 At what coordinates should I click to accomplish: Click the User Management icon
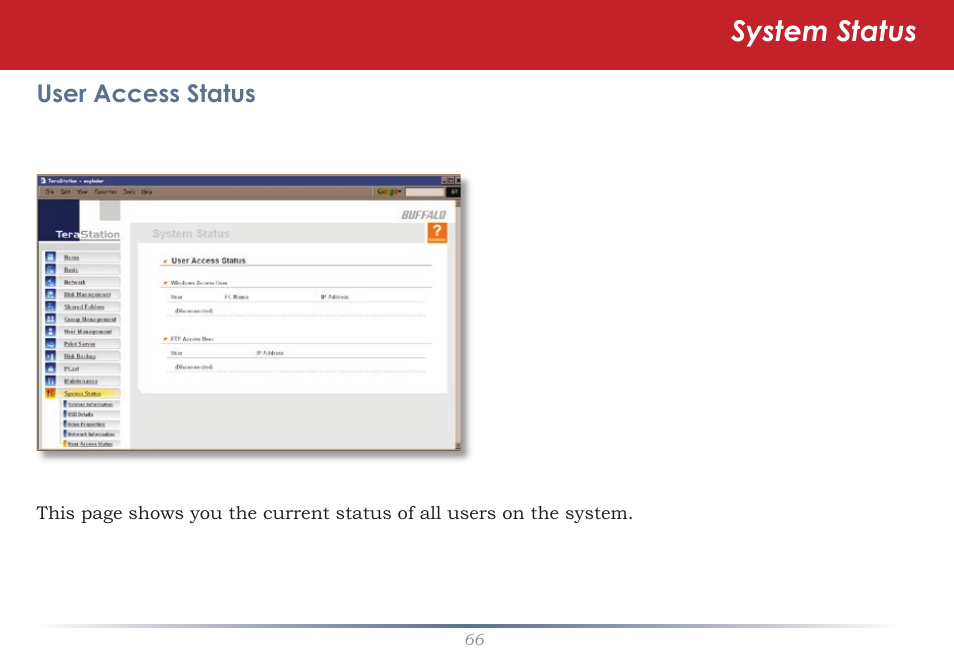coord(50,331)
